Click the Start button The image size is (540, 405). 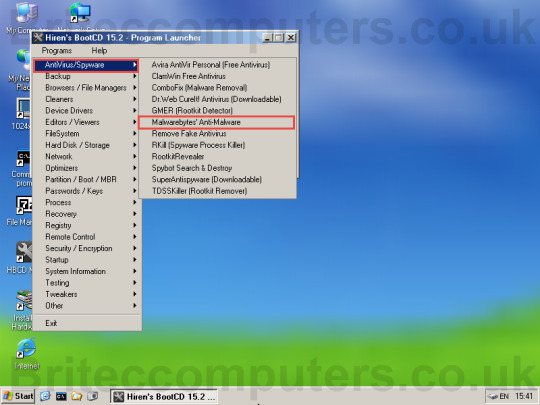19,396
